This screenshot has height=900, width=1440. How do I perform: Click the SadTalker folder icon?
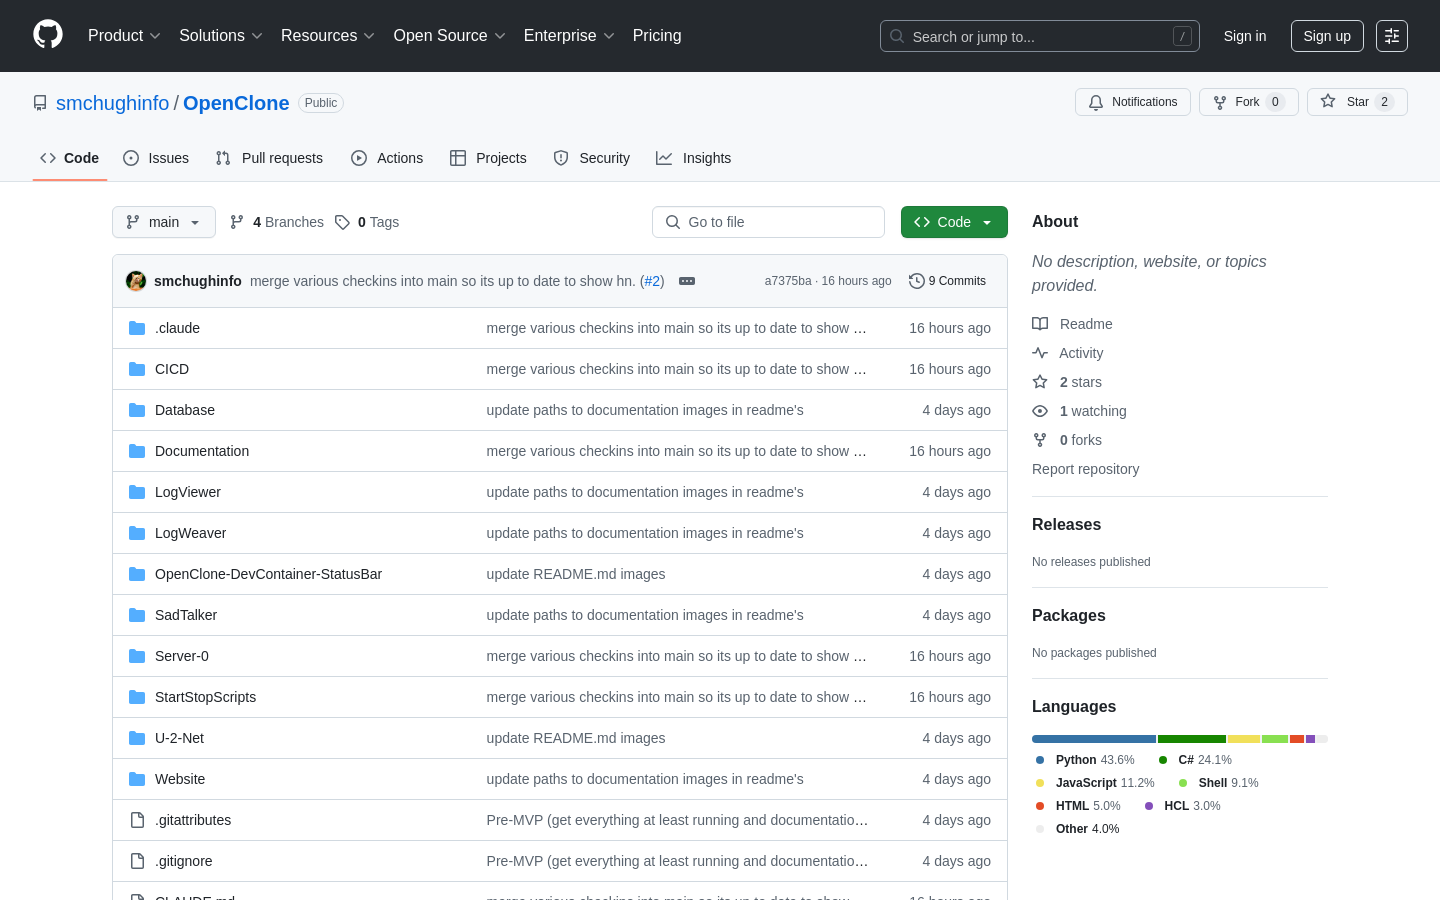pos(137,615)
